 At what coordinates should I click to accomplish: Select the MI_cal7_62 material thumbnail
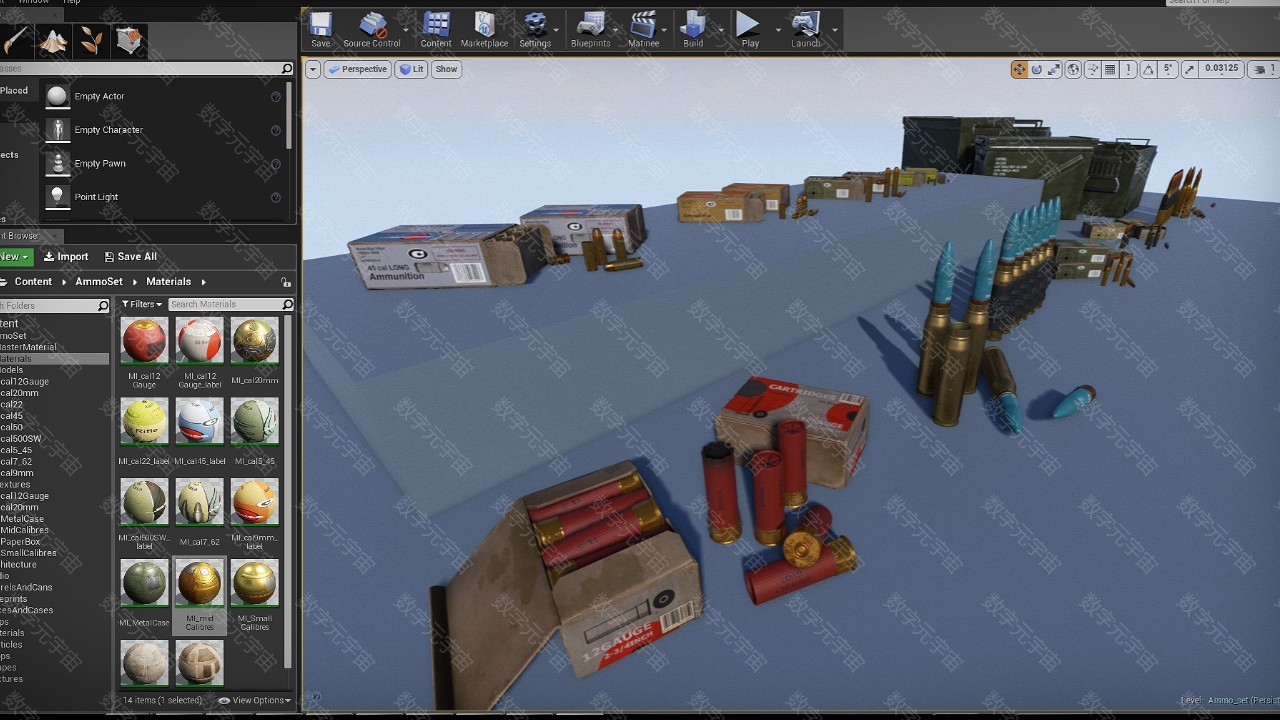click(199, 502)
